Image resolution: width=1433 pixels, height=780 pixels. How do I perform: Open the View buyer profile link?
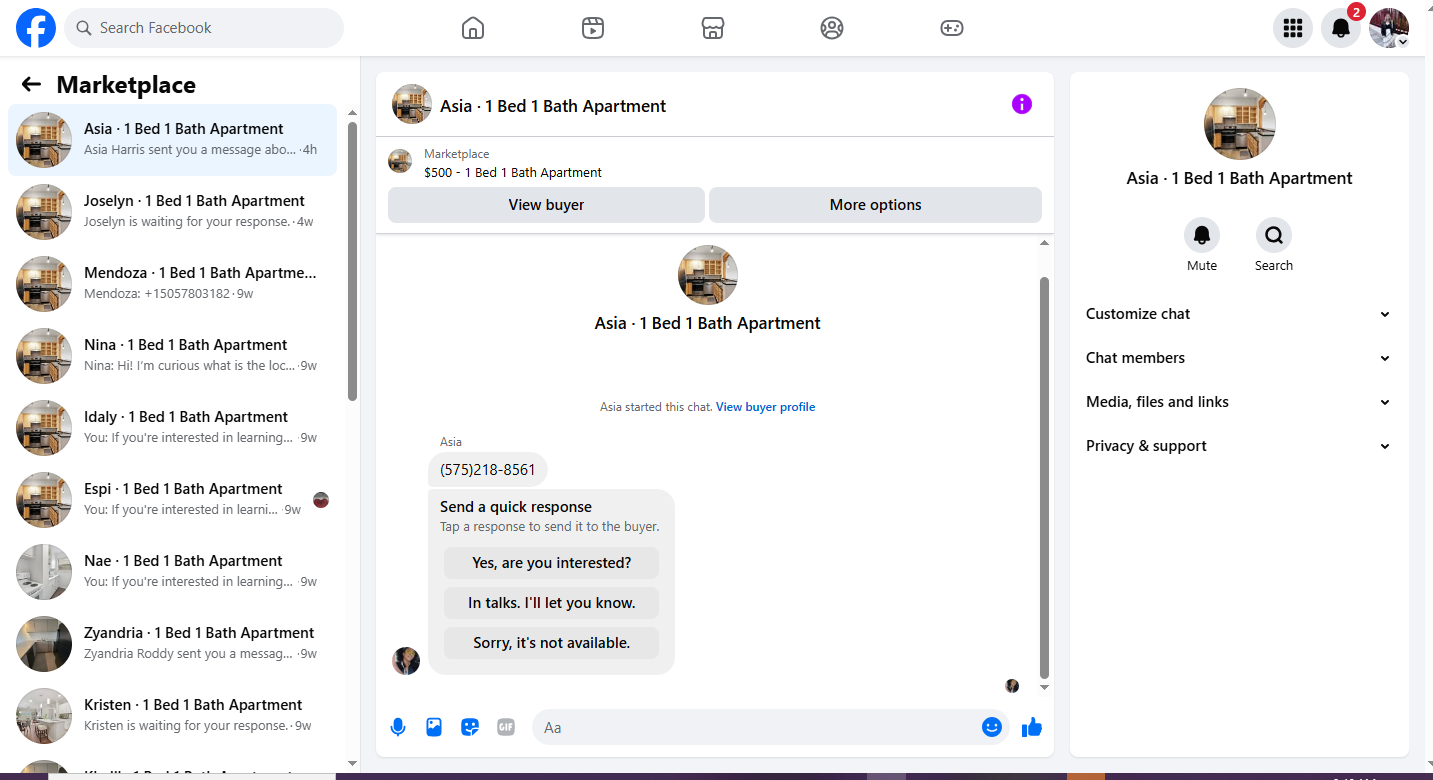click(766, 407)
